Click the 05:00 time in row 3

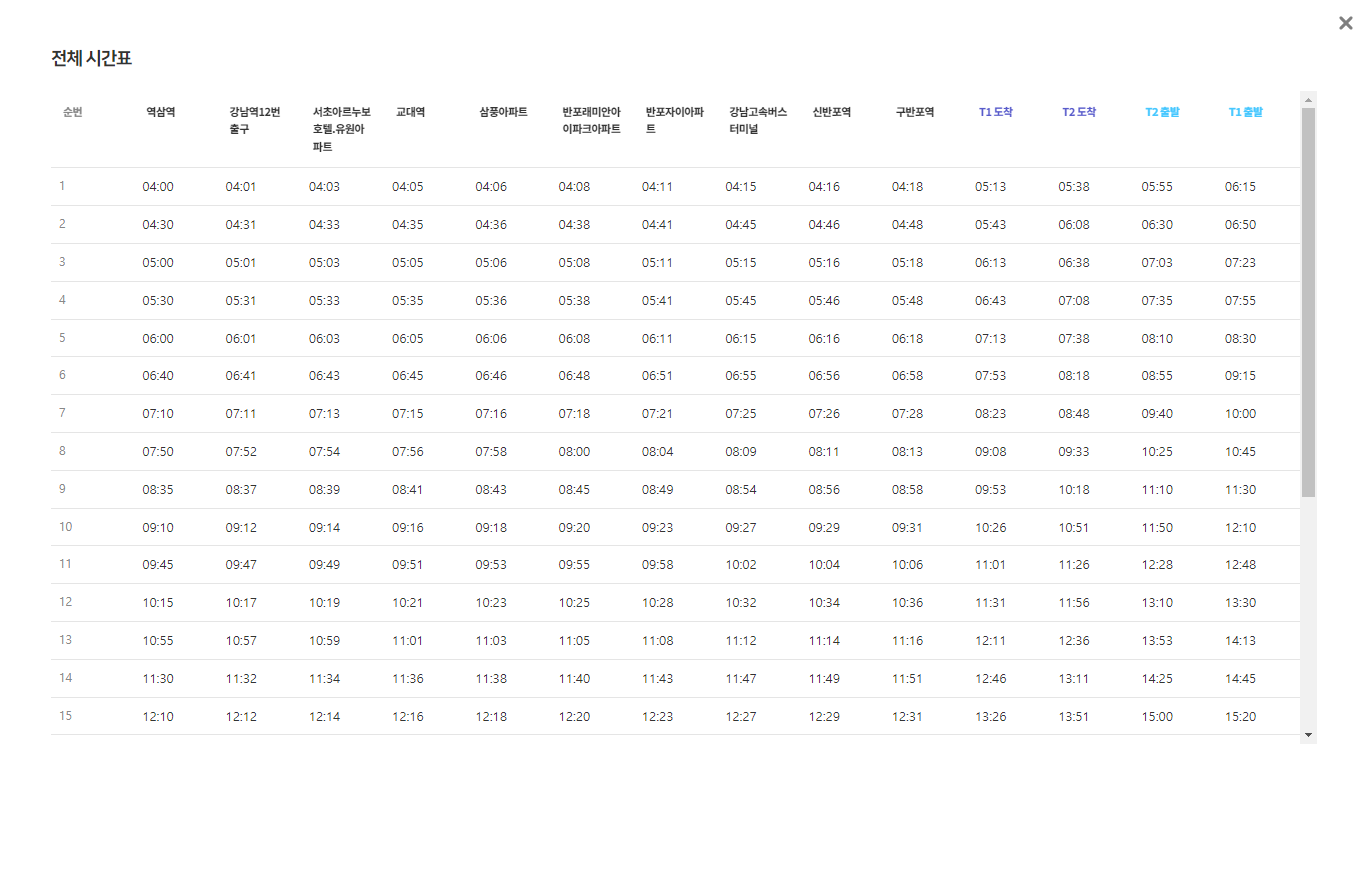click(x=158, y=263)
